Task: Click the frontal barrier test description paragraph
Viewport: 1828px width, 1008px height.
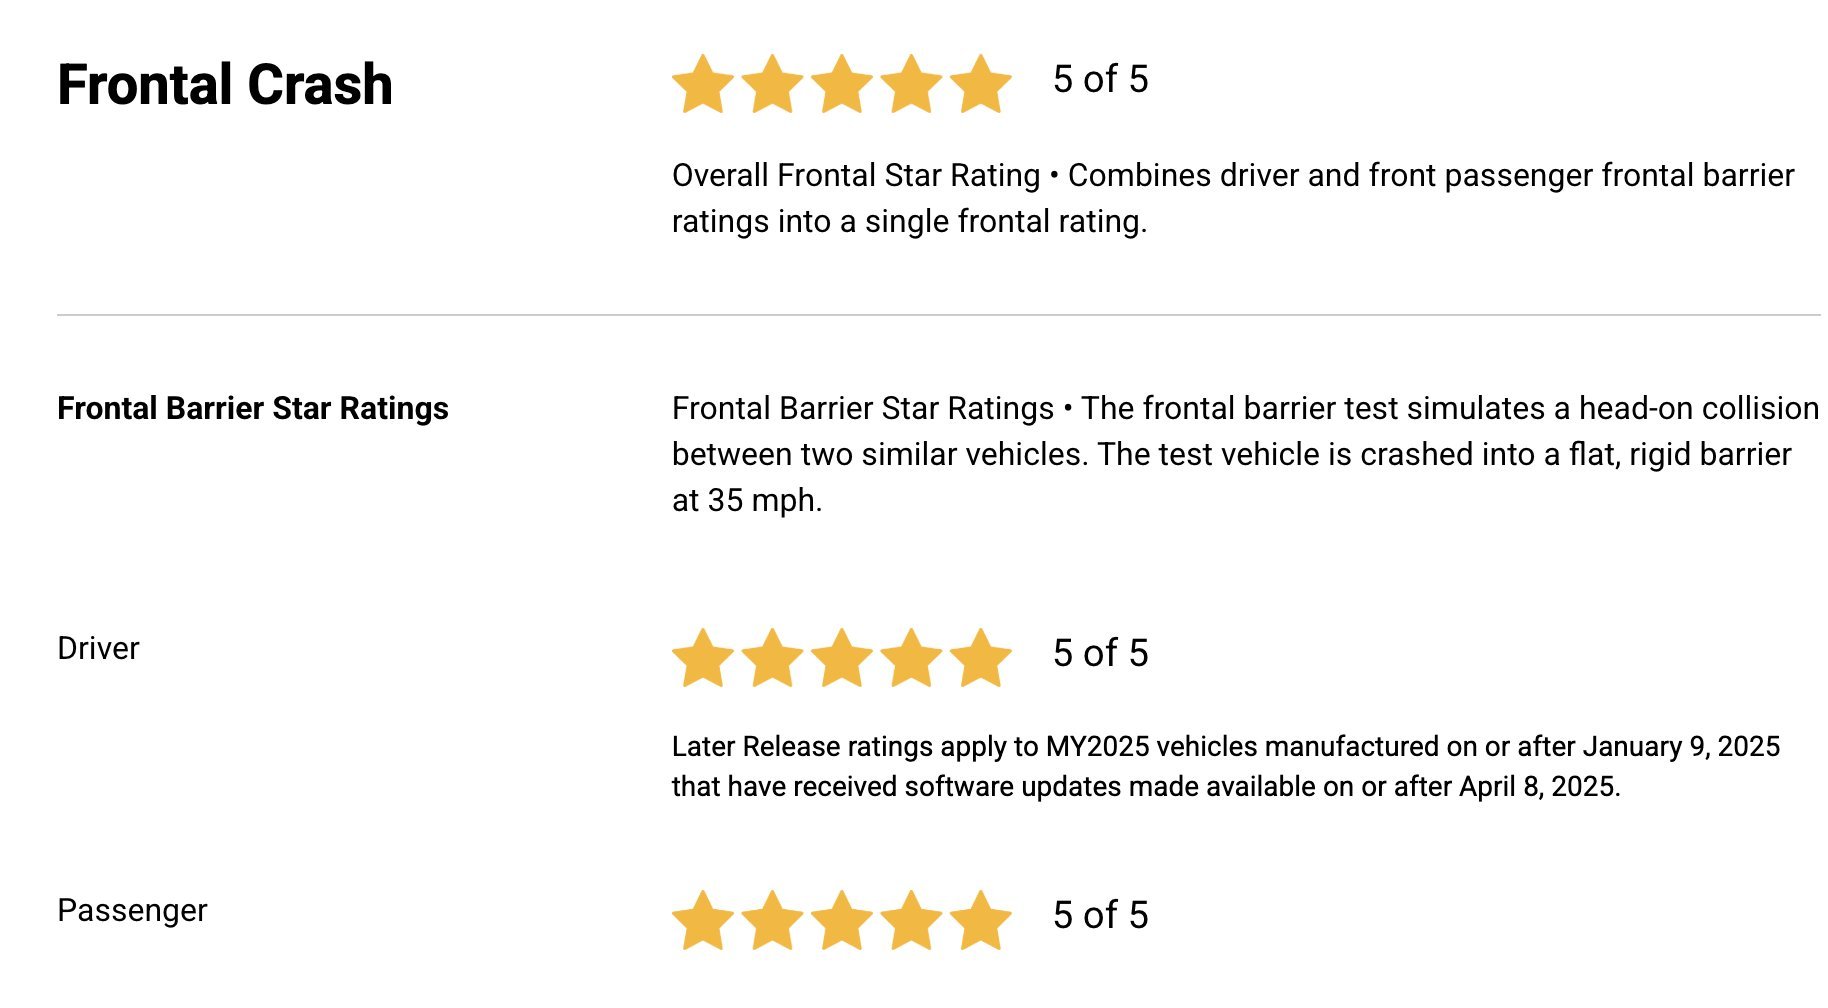Action: click(1245, 454)
